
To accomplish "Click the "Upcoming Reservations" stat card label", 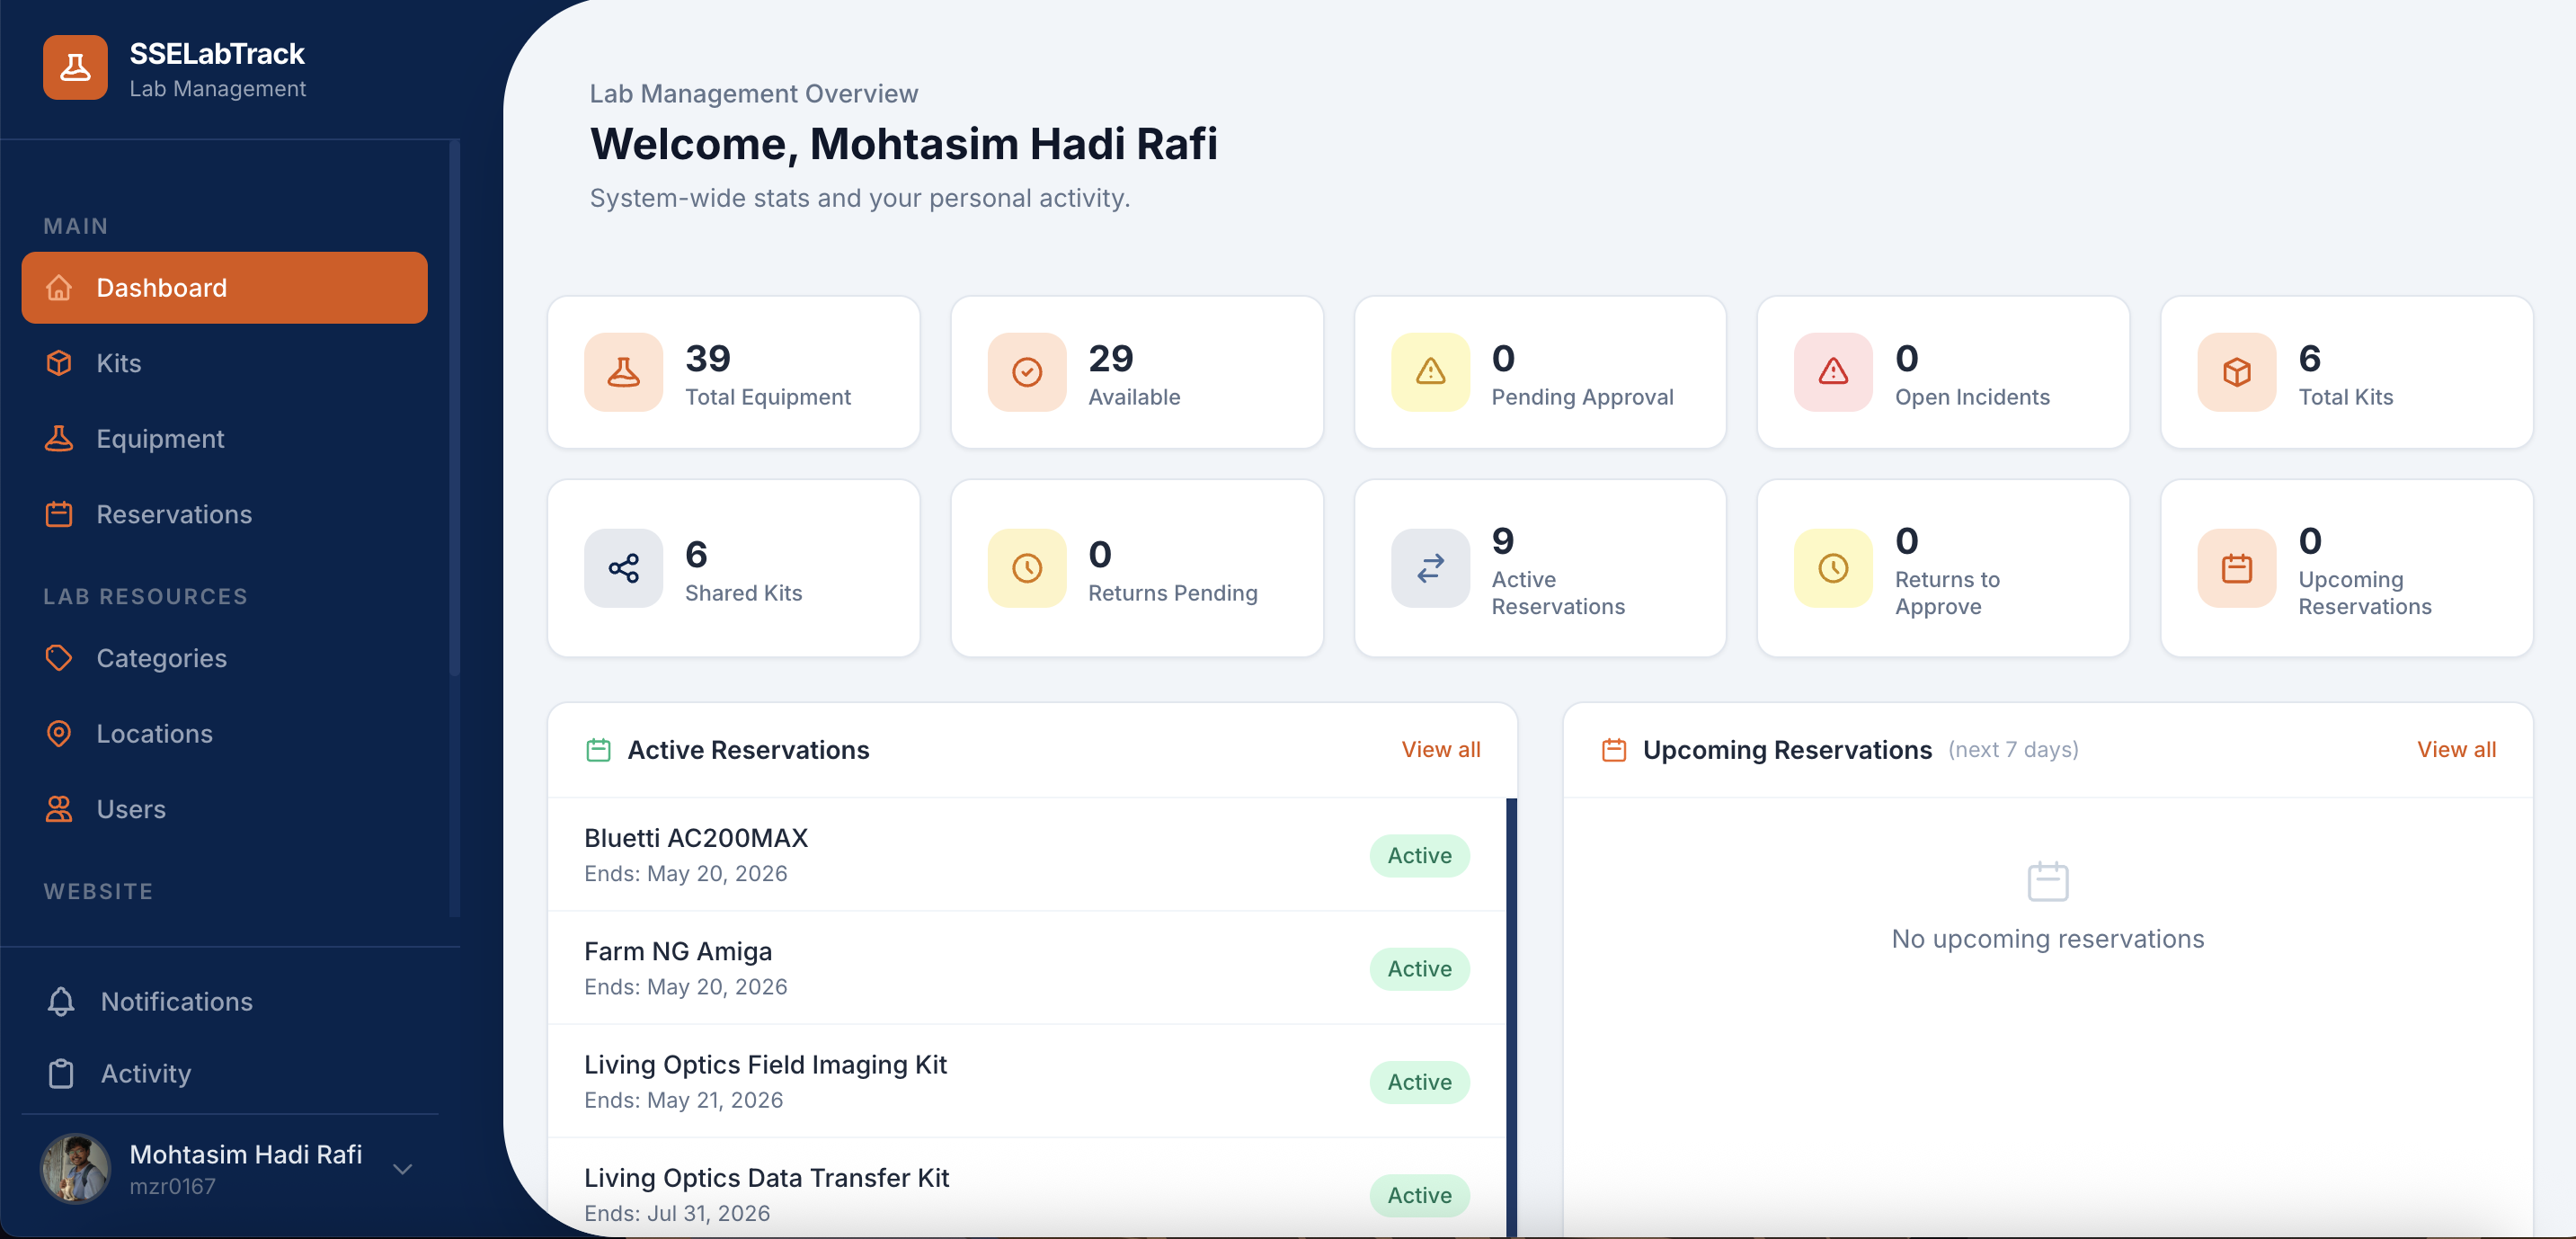I will click(x=2365, y=593).
